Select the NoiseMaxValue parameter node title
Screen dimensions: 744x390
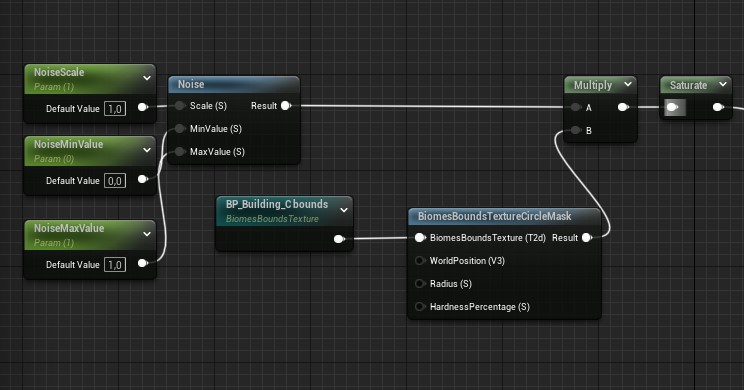[x=69, y=228]
